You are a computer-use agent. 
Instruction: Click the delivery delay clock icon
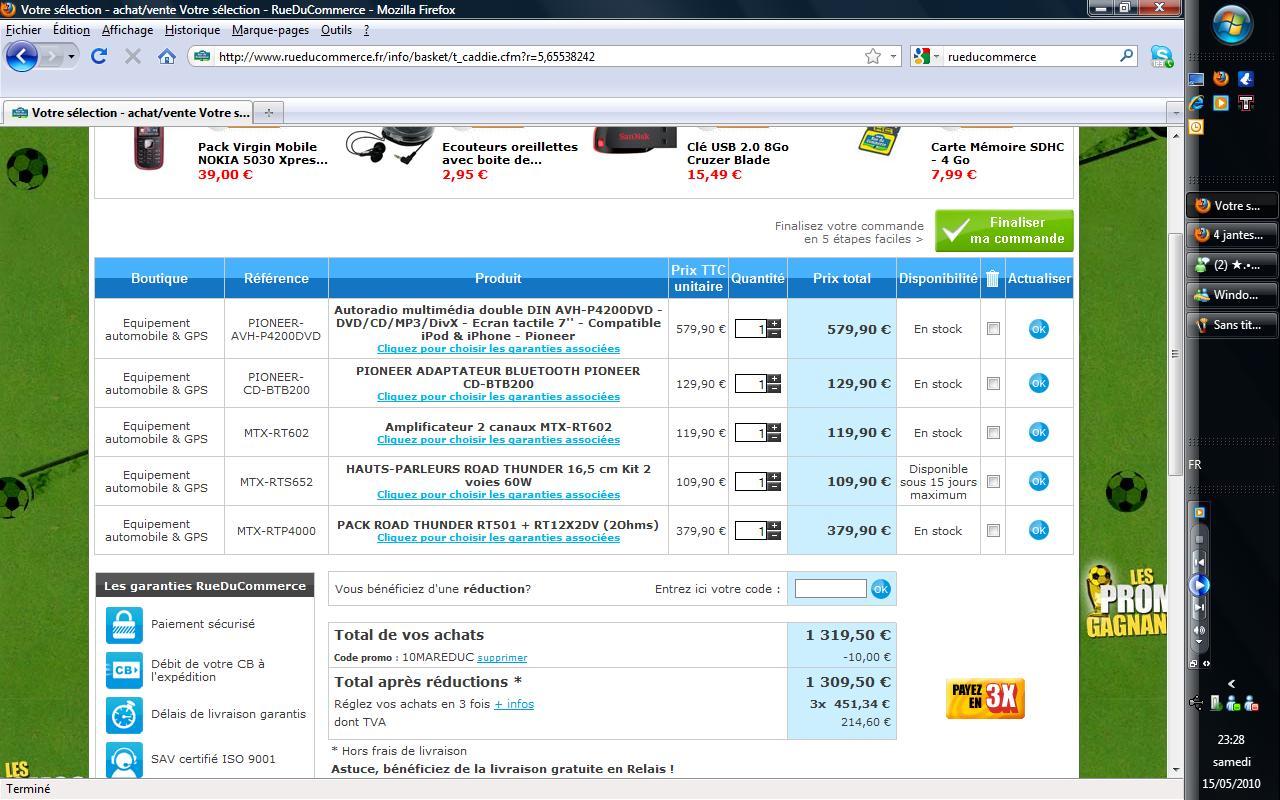[x=124, y=714]
